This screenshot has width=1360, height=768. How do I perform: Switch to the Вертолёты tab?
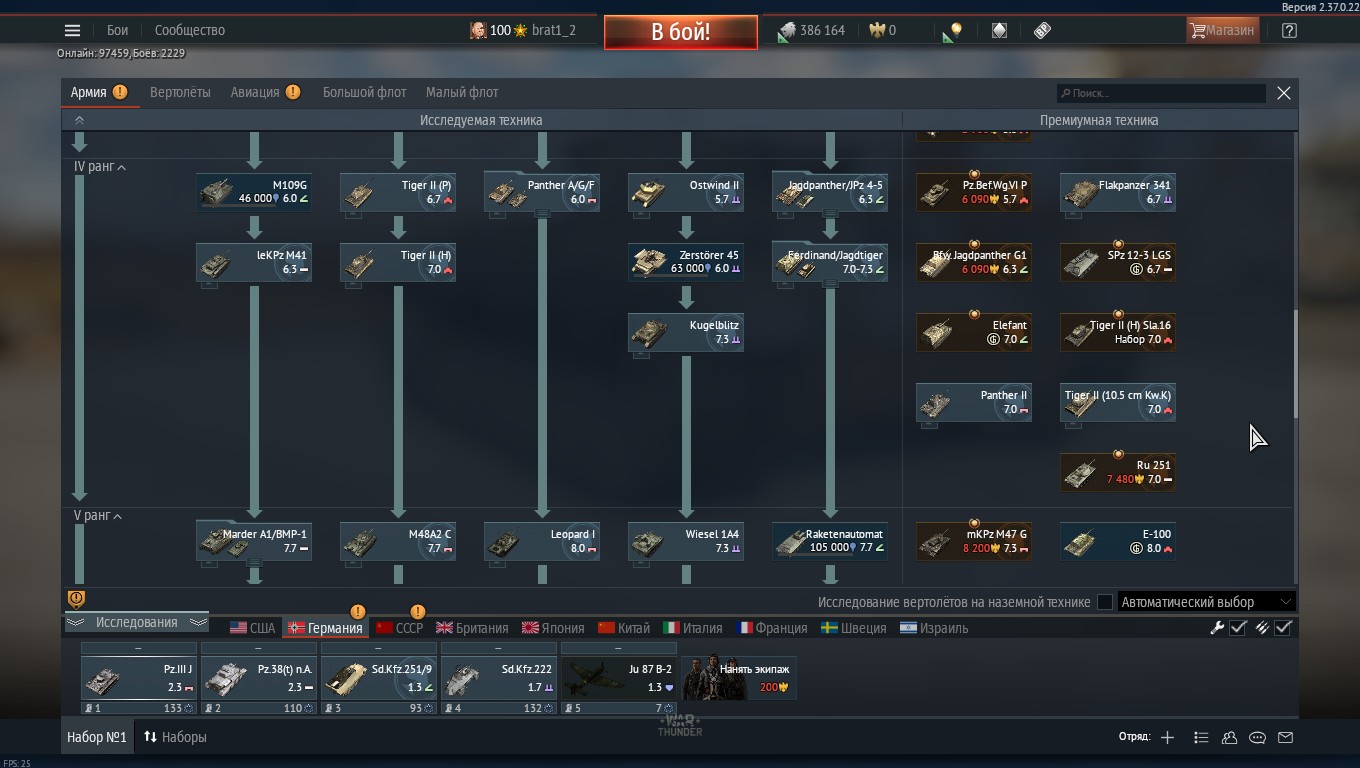point(180,92)
